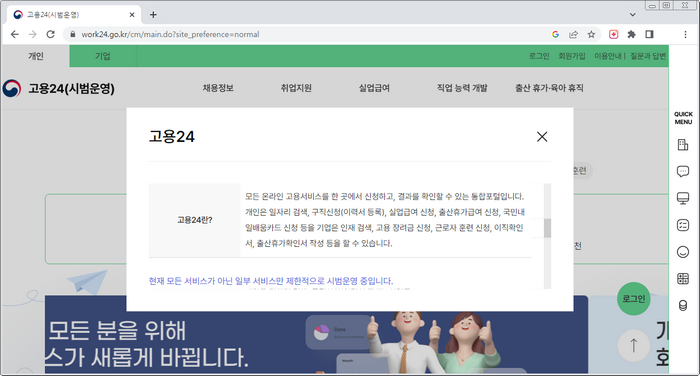700x376 pixels.
Task: Open the 채용정보 menu
Action: click(x=218, y=88)
